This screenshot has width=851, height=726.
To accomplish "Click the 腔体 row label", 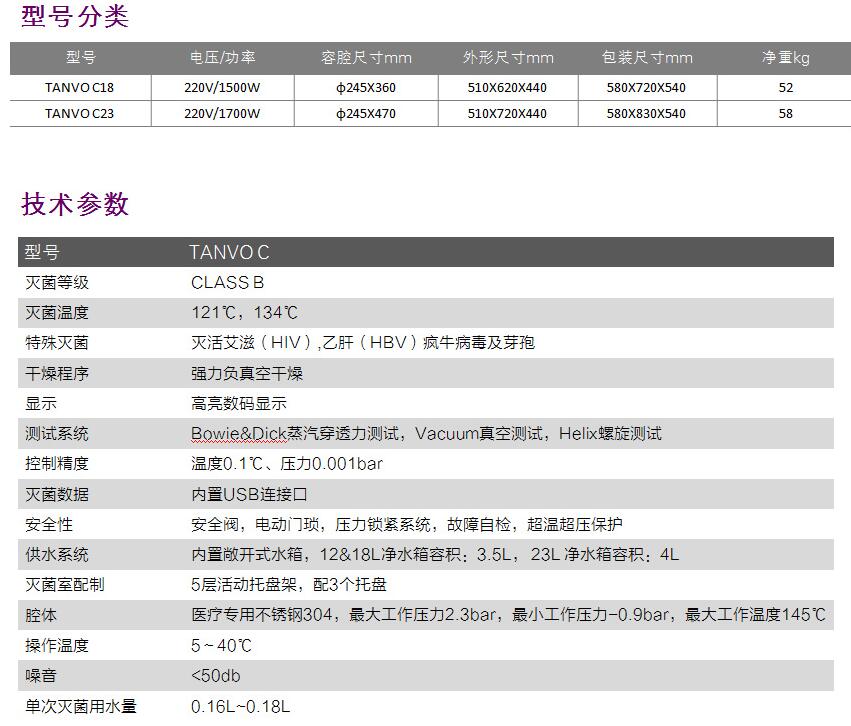I will [41, 615].
